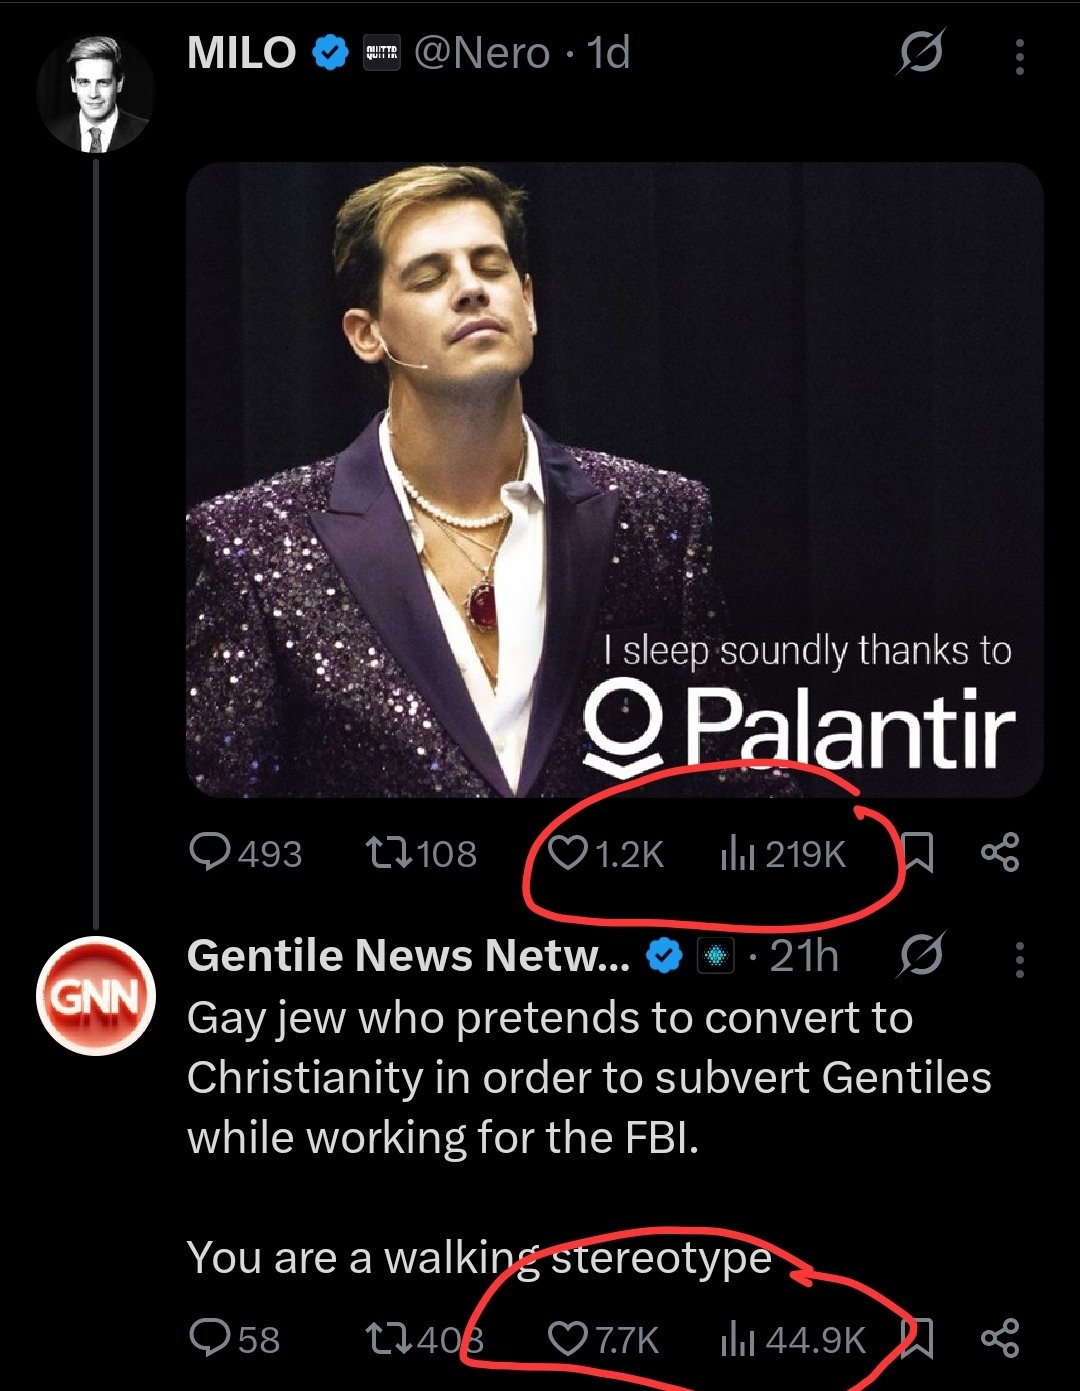Share the Gentile News Network reply
Image resolution: width=1080 pixels, height=1391 pixels.
pos(999,1338)
